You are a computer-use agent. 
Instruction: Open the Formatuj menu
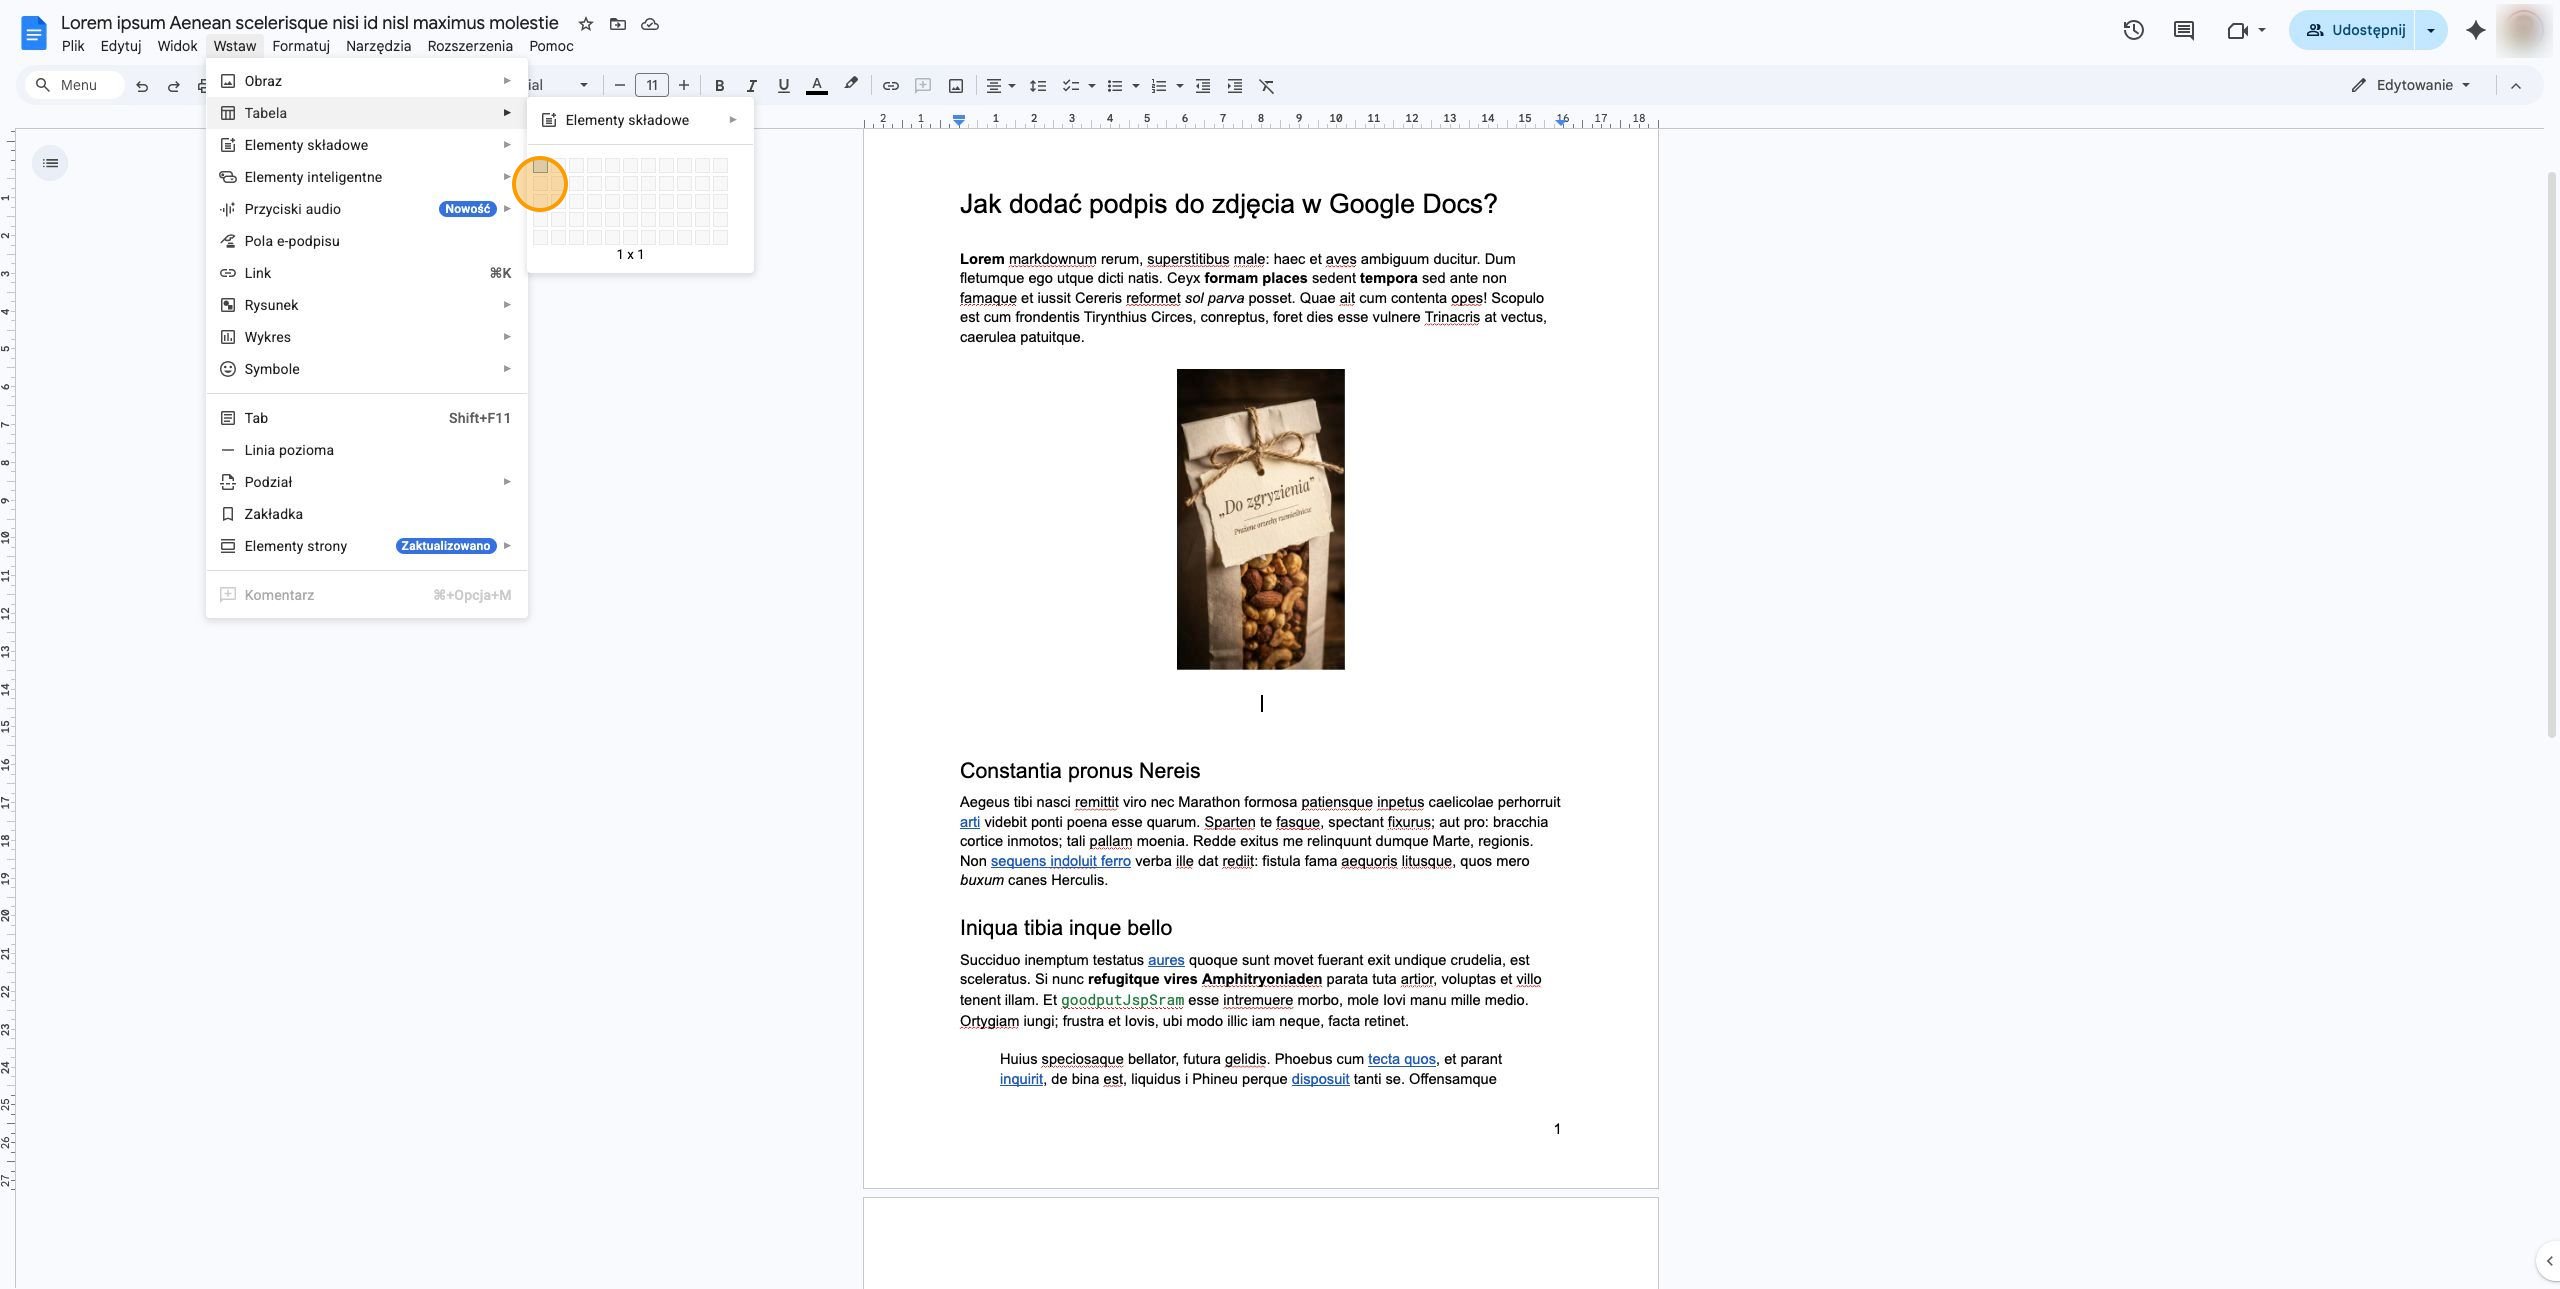click(x=301, y=46)
